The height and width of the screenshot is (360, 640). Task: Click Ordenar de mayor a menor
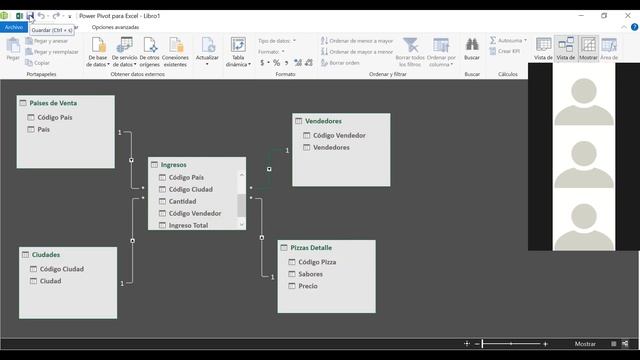click(x=357, y=52)
